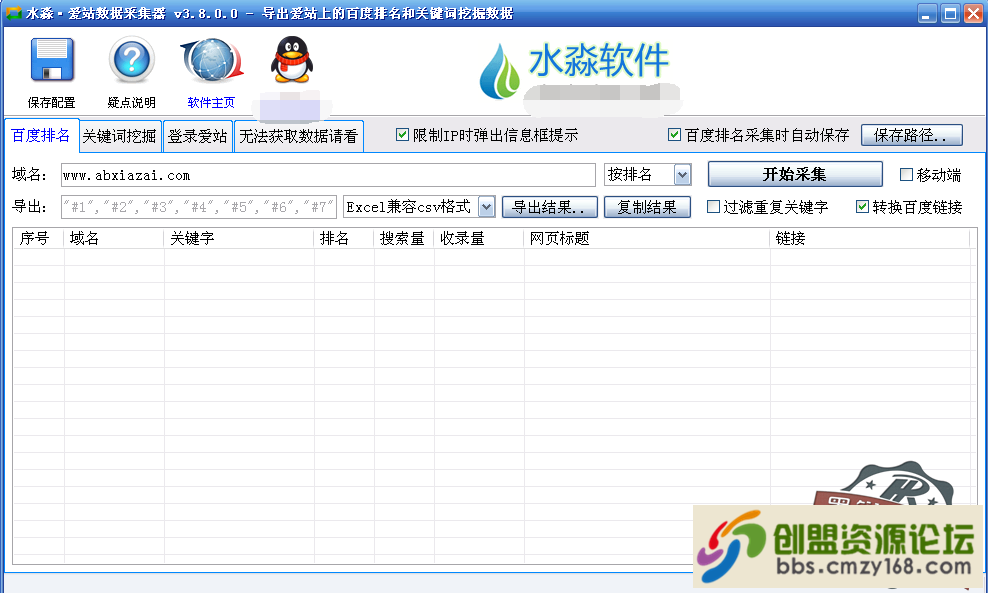Toggle 限制IP时弹出信息框提示 checkbox
Image resolution: width=988 pixels, height=593 pixels.
point(402,134)
